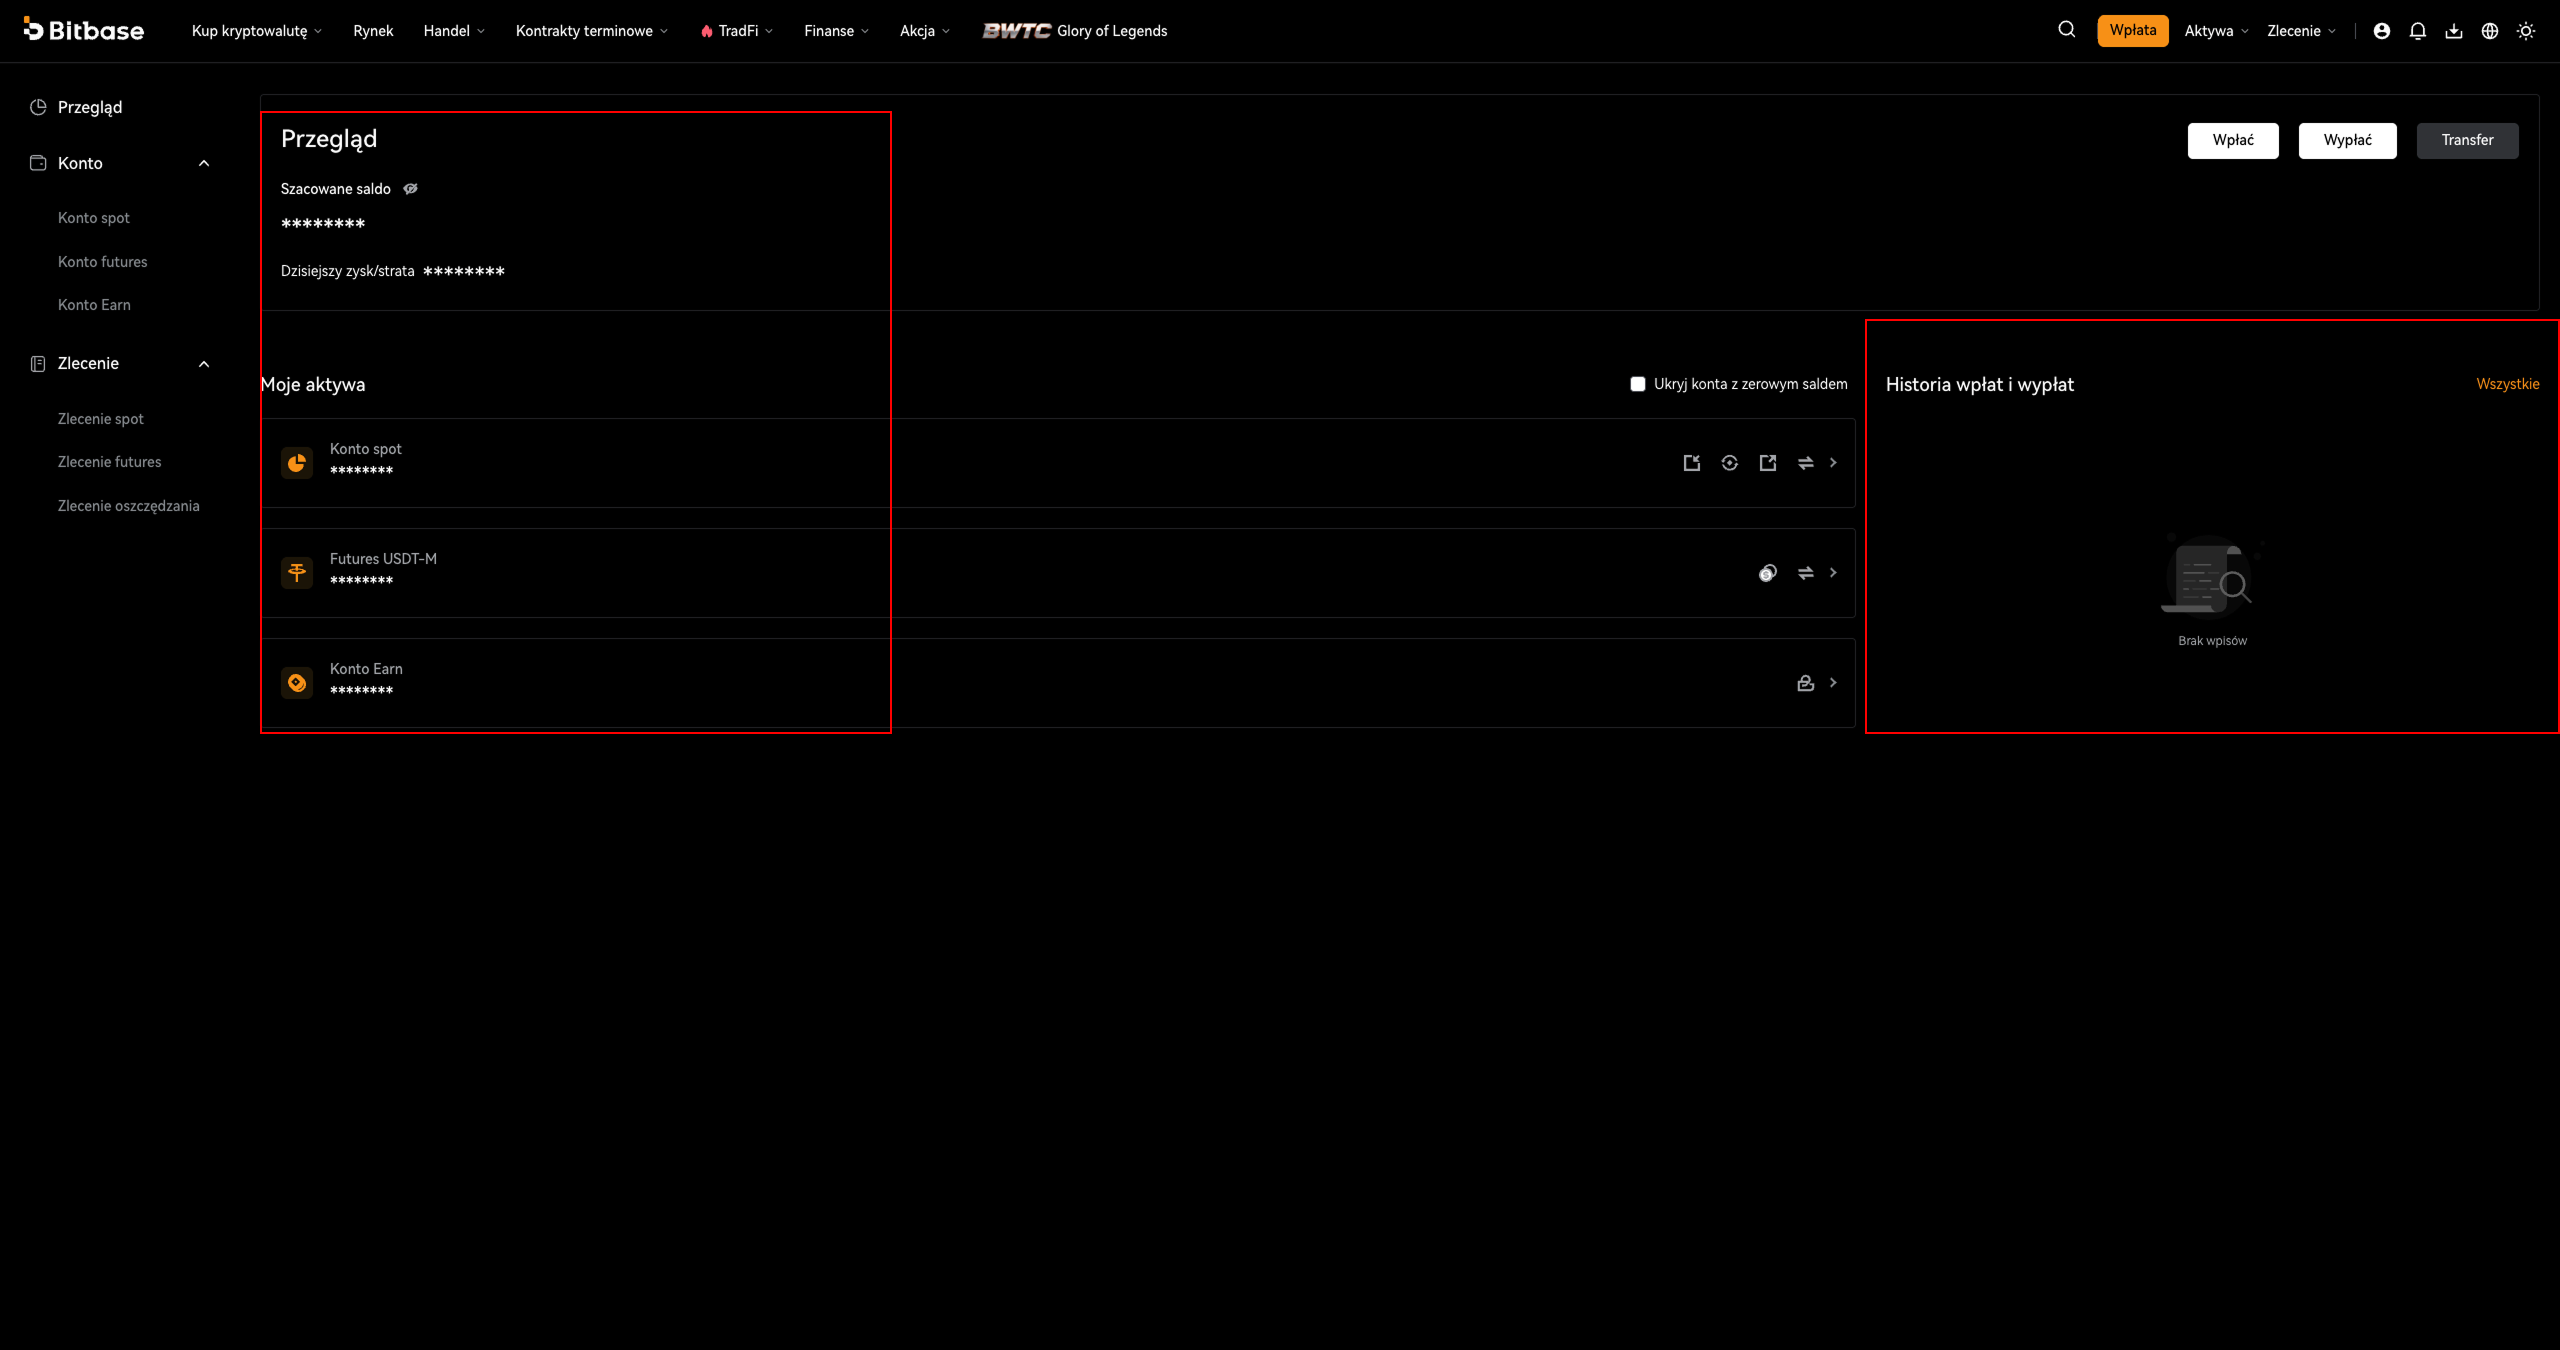This screenshot has height=1350, width=2560.
Task: Click the TradFi flame icon
Action: 707,31
